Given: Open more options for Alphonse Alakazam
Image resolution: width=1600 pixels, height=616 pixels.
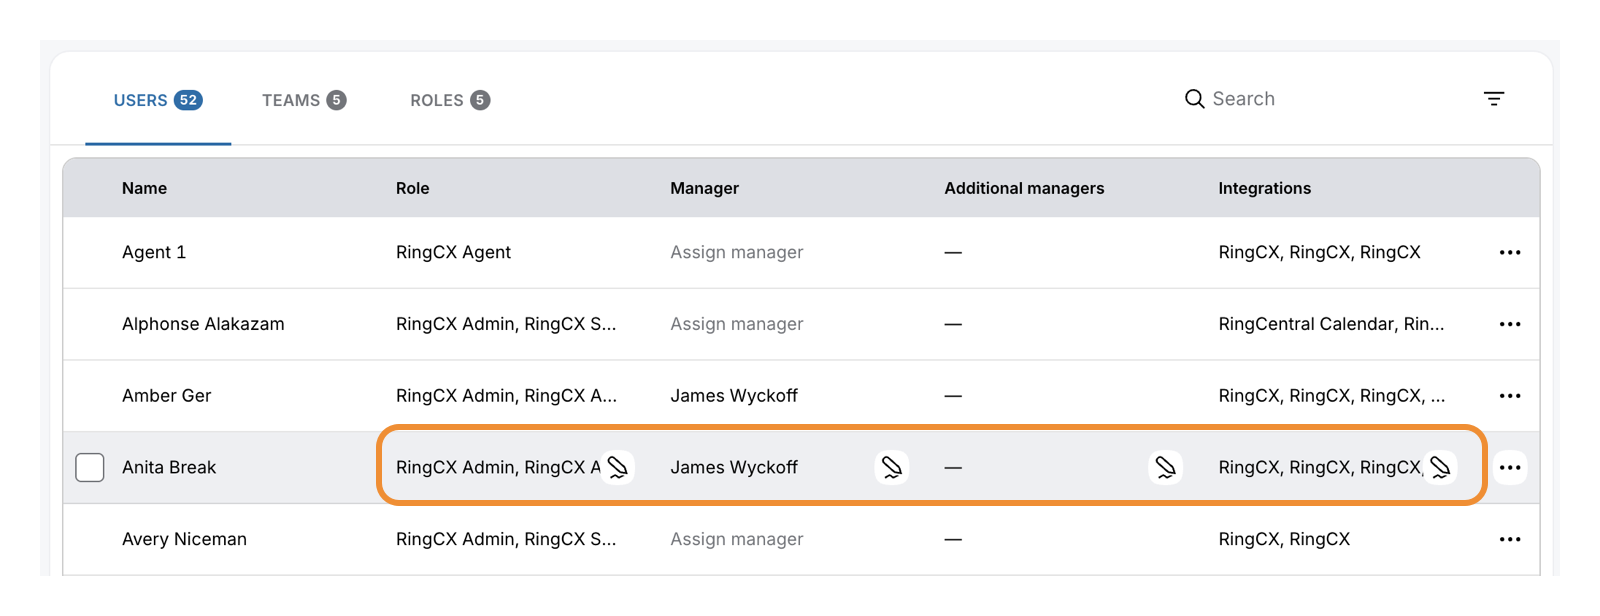Looking at the screenshot, I should click(x=1510, y=324).
